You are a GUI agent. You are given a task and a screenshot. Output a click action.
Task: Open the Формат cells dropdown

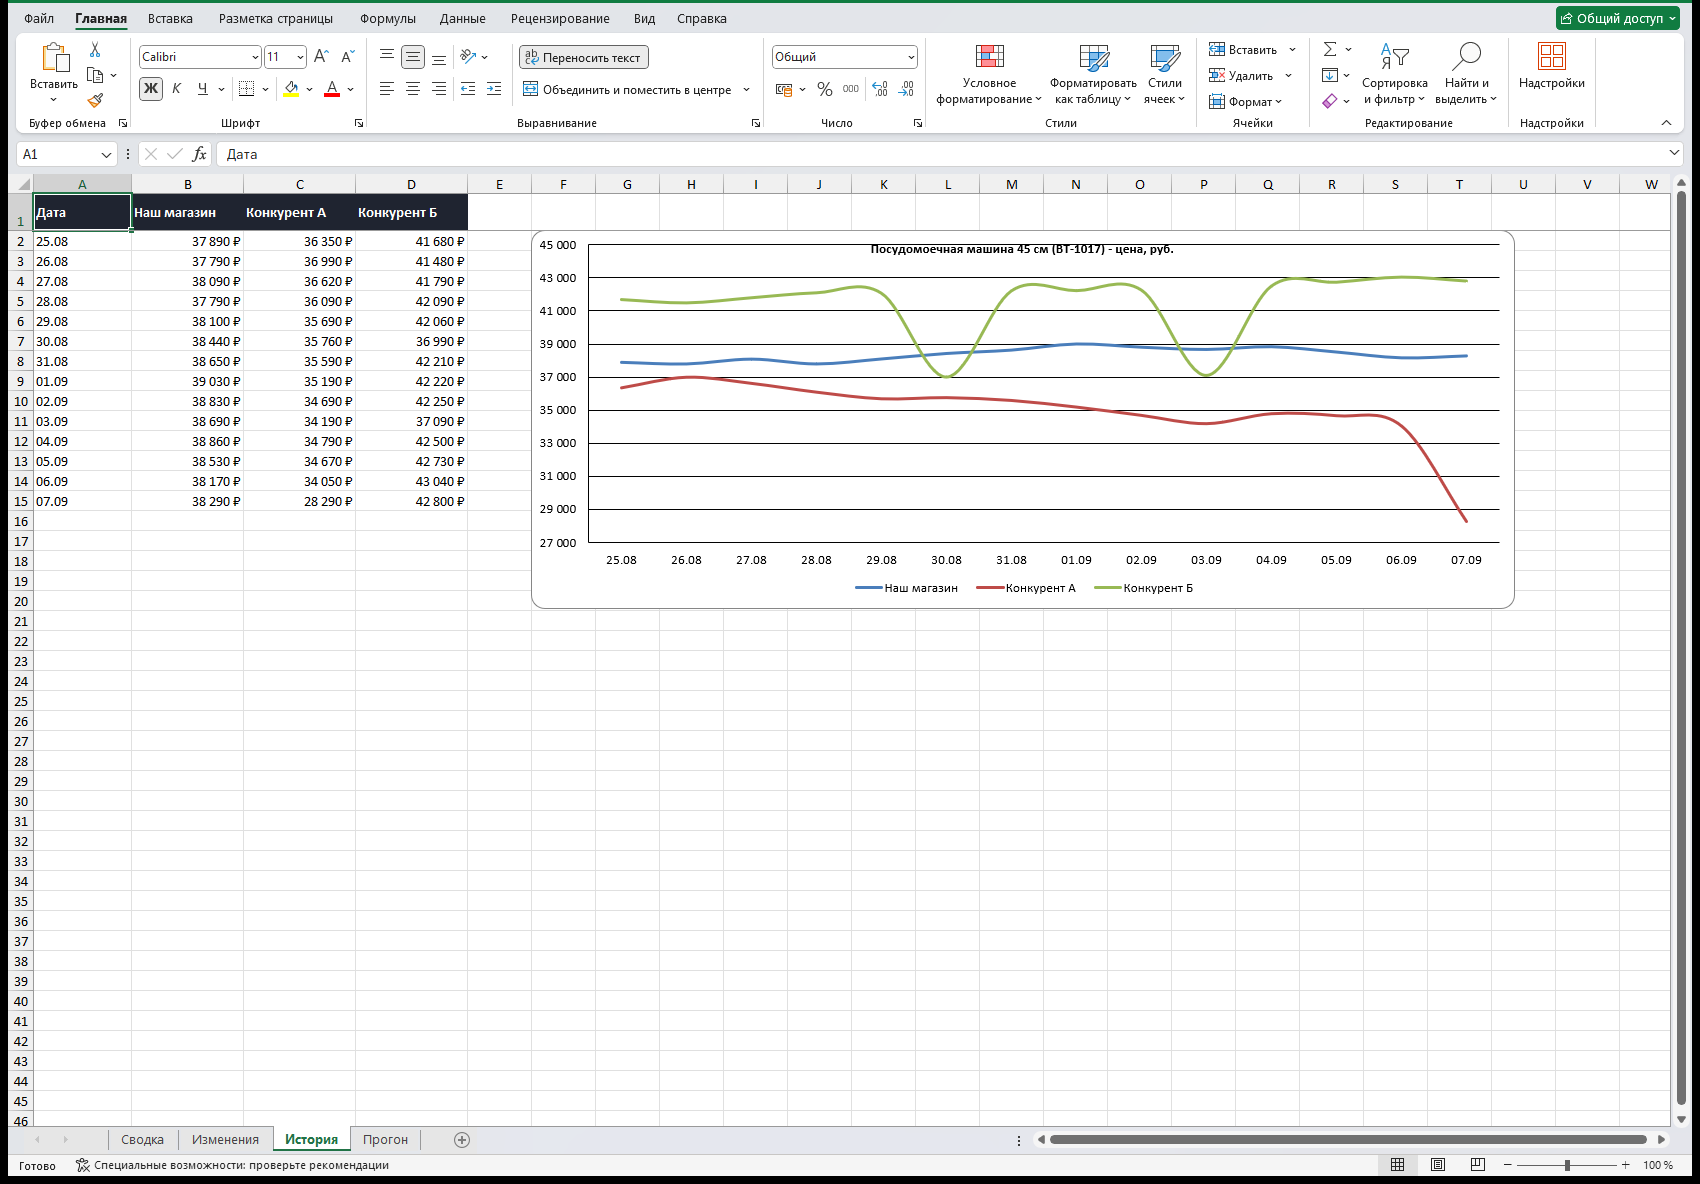tap(1246, 101)
